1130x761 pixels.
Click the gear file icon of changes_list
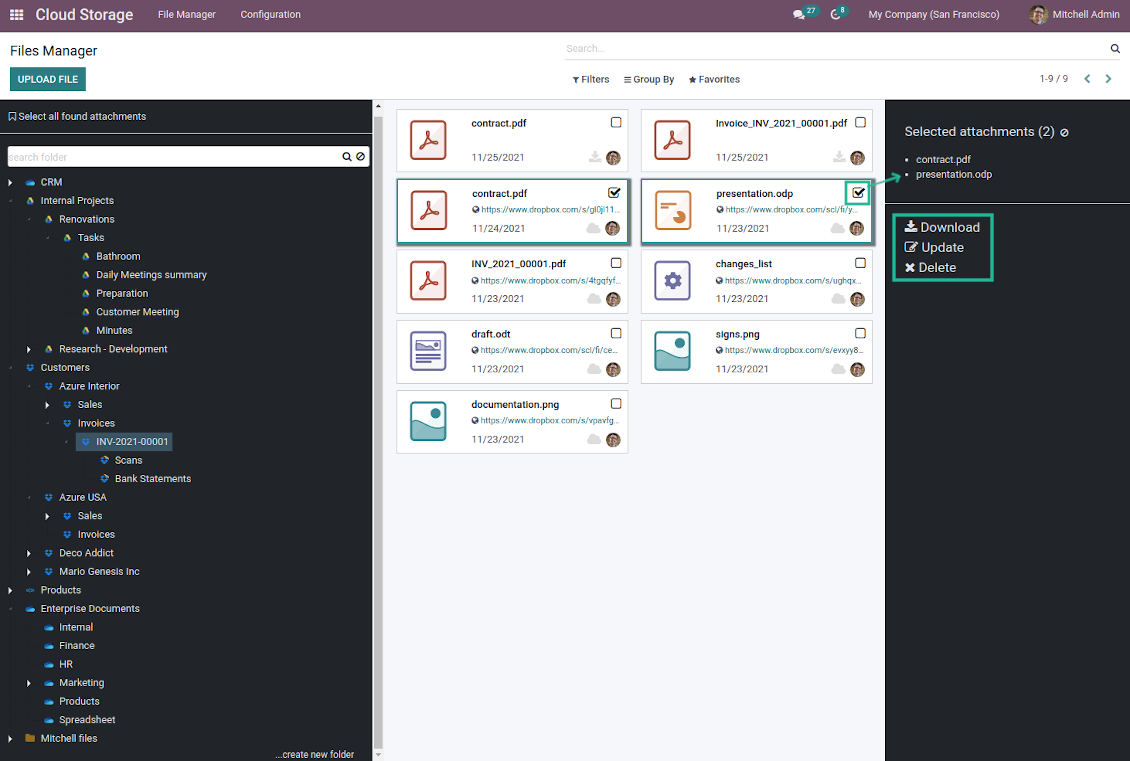(x=672, y=280)
